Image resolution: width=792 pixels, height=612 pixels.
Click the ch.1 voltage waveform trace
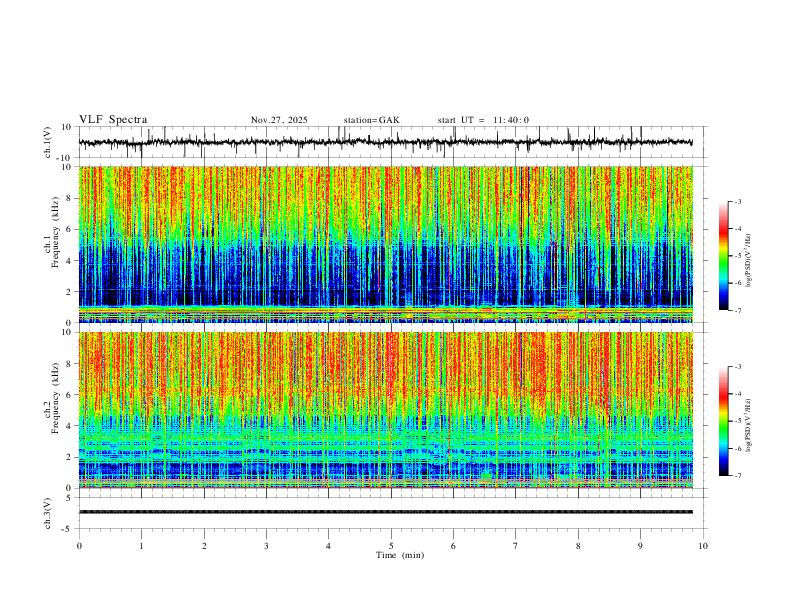pyautogui.click(x=385, y=142)
